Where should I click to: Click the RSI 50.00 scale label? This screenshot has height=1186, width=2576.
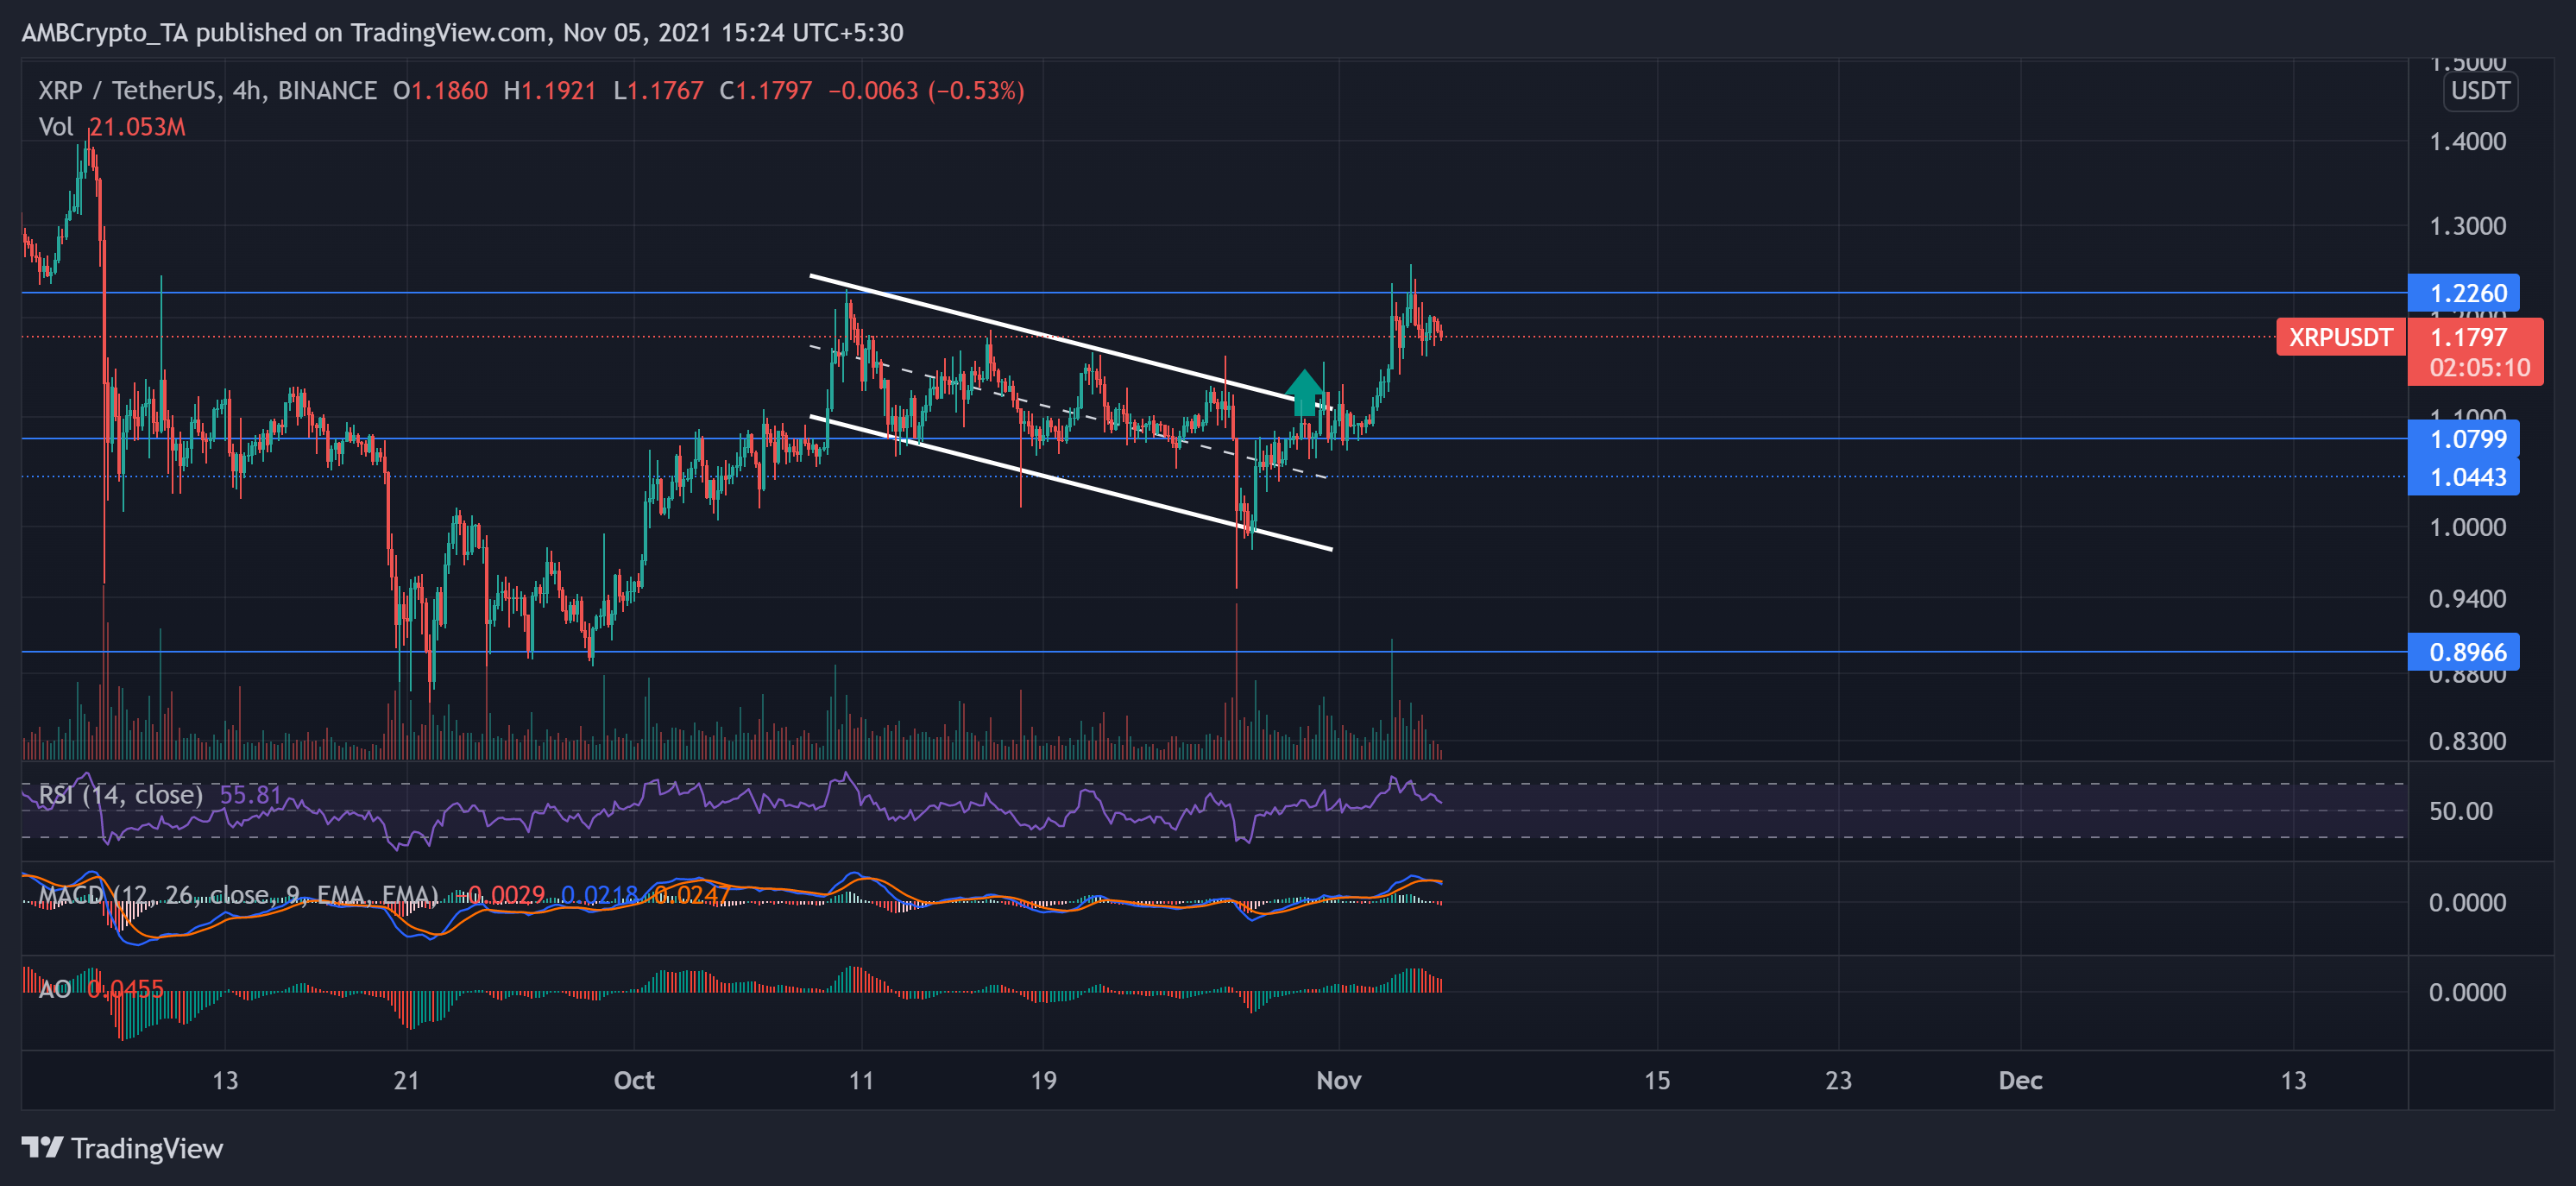pos(2460,811)
